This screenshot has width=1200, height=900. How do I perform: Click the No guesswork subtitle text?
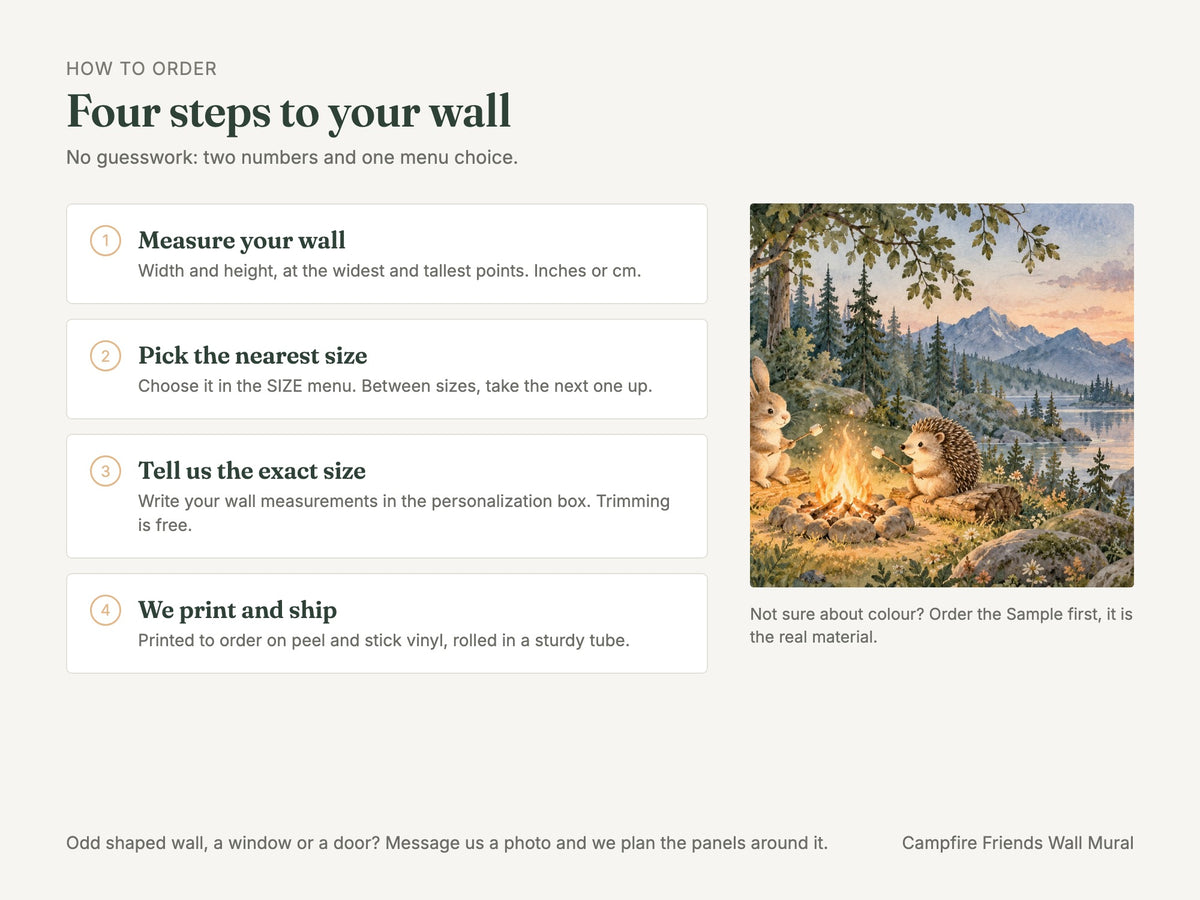coord(292,157)
